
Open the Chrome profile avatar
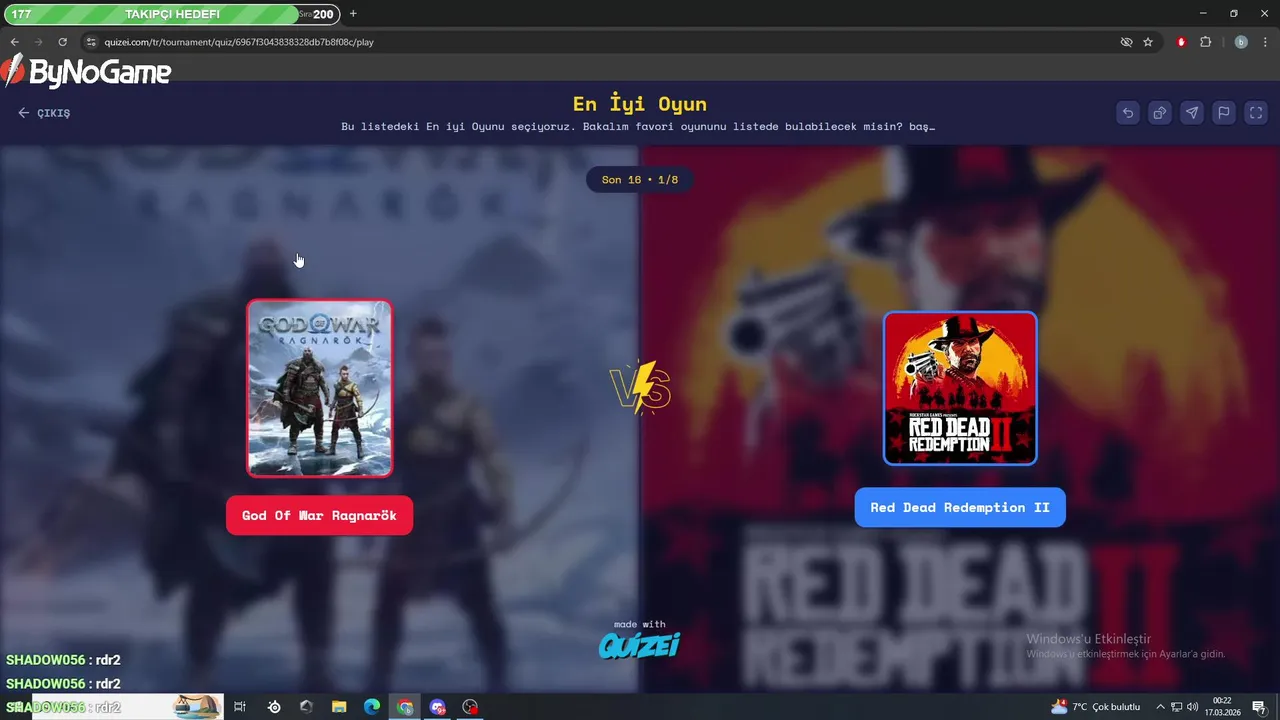point(1241,42)
